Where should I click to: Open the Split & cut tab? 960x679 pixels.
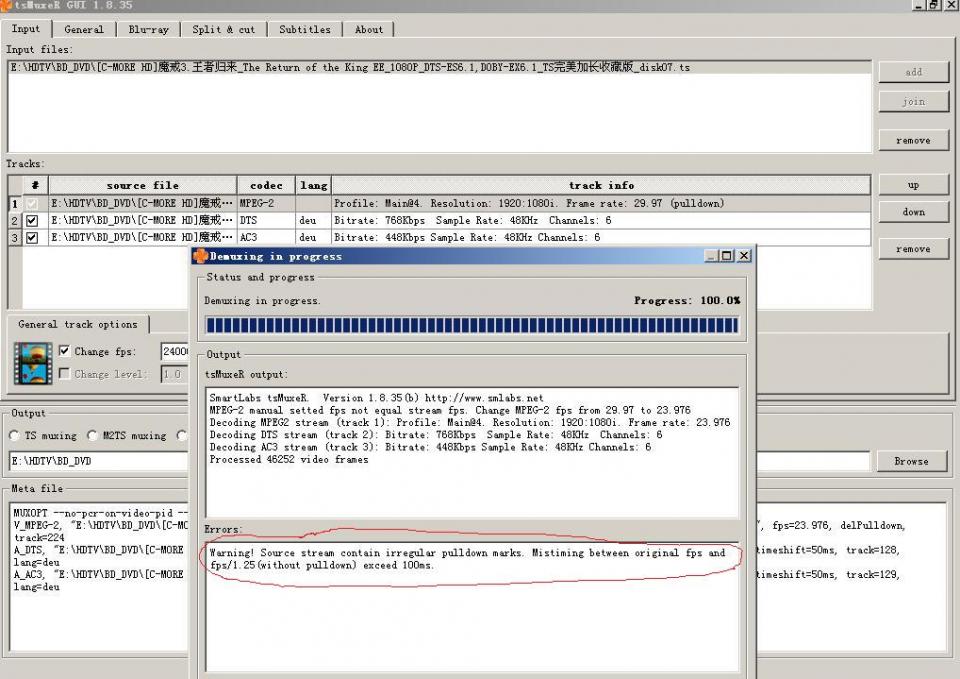(x=223, y=29)
